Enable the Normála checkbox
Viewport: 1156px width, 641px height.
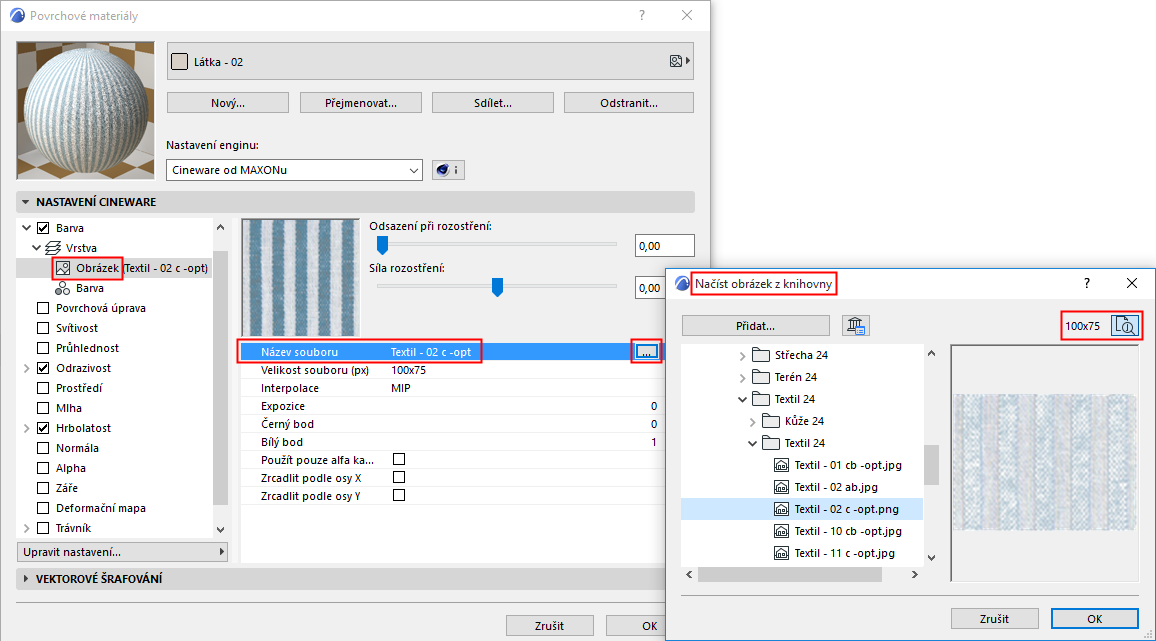click(x=43, y=448)
